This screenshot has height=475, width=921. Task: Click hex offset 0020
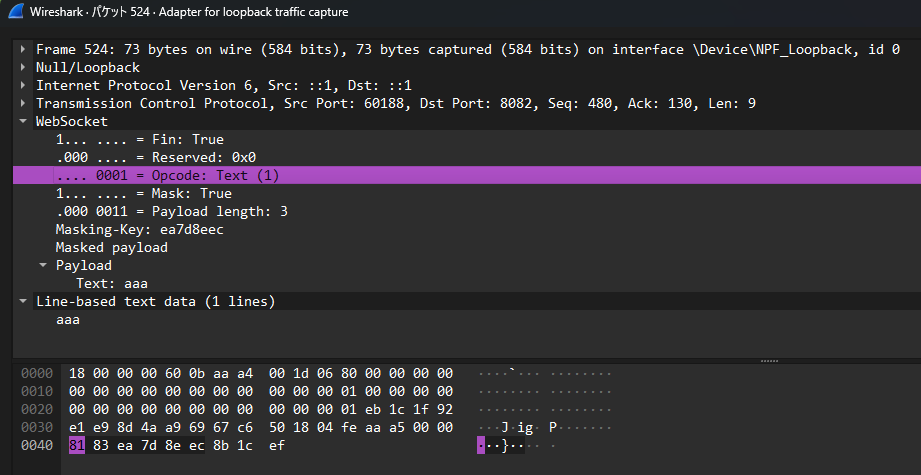pyautogui.click(x=37, y=409)
